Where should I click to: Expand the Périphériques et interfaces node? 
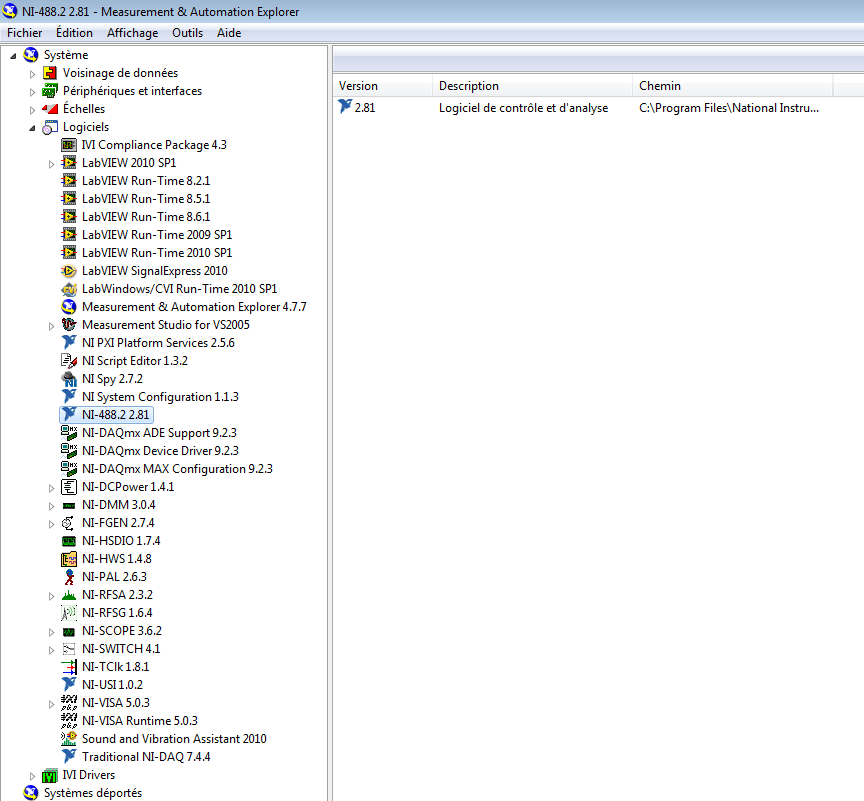pyautogui.click(x=32, y=91)
